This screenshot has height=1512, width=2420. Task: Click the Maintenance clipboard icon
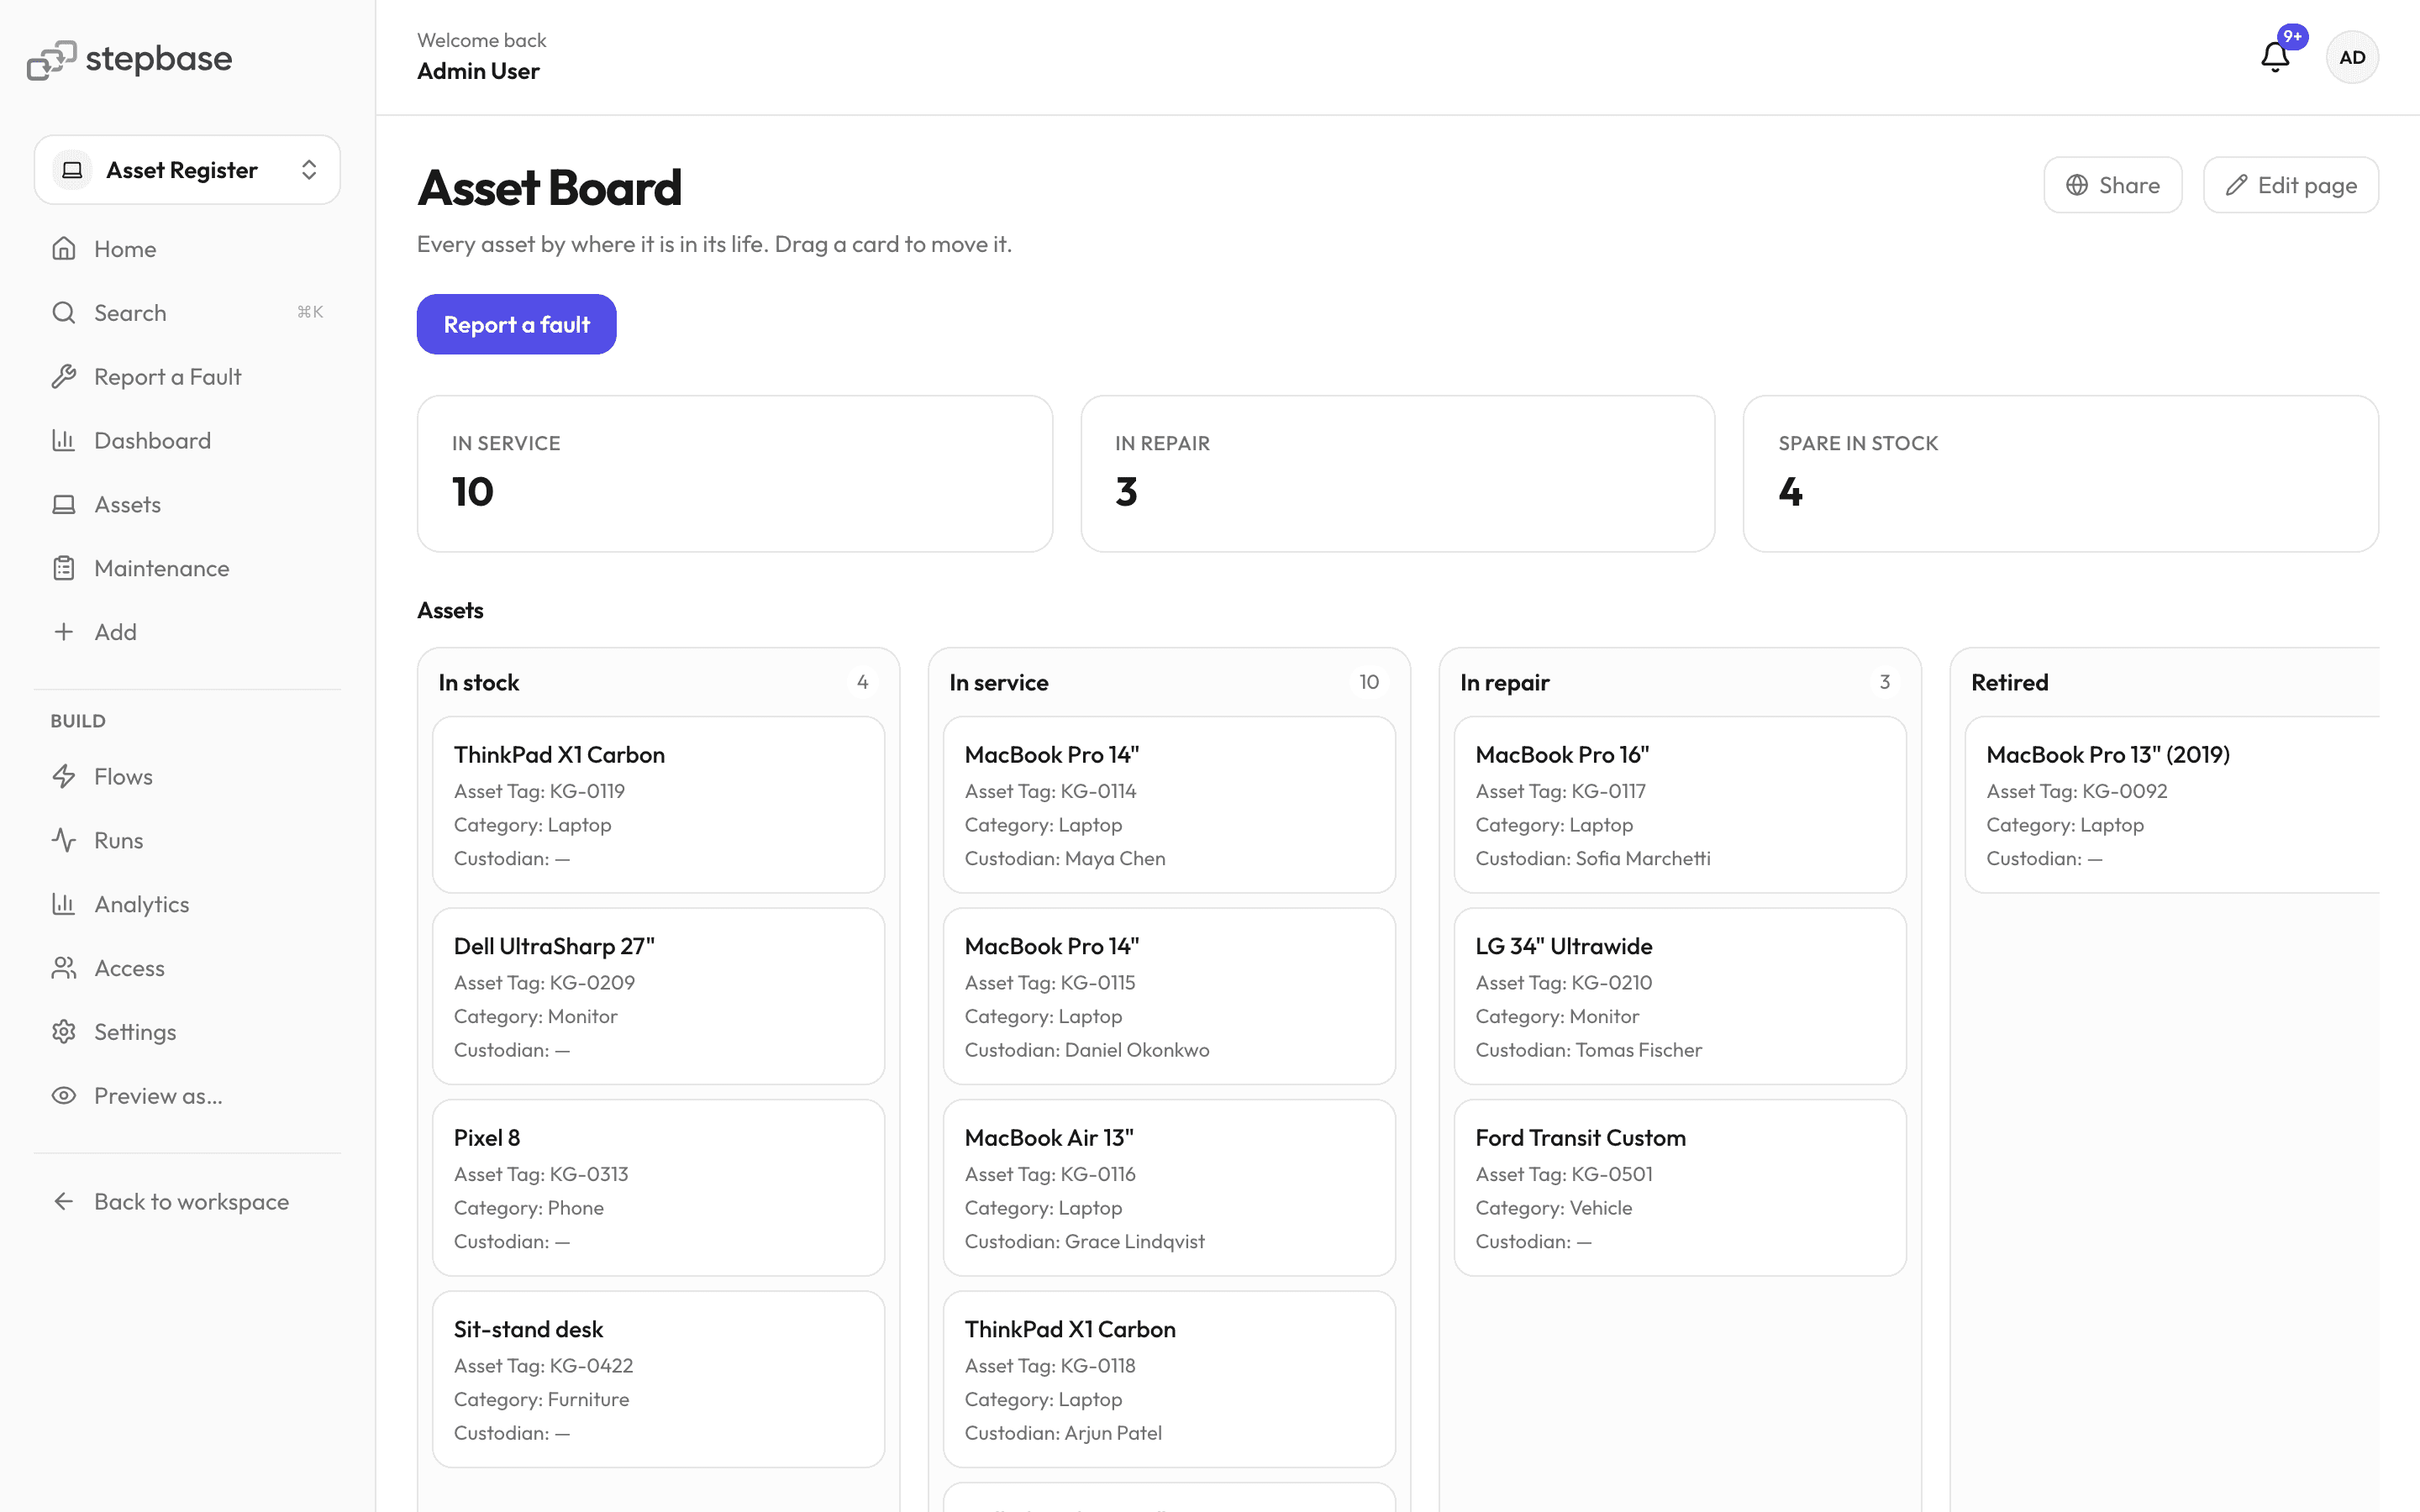pyautogui.click(x=64, y=569)
